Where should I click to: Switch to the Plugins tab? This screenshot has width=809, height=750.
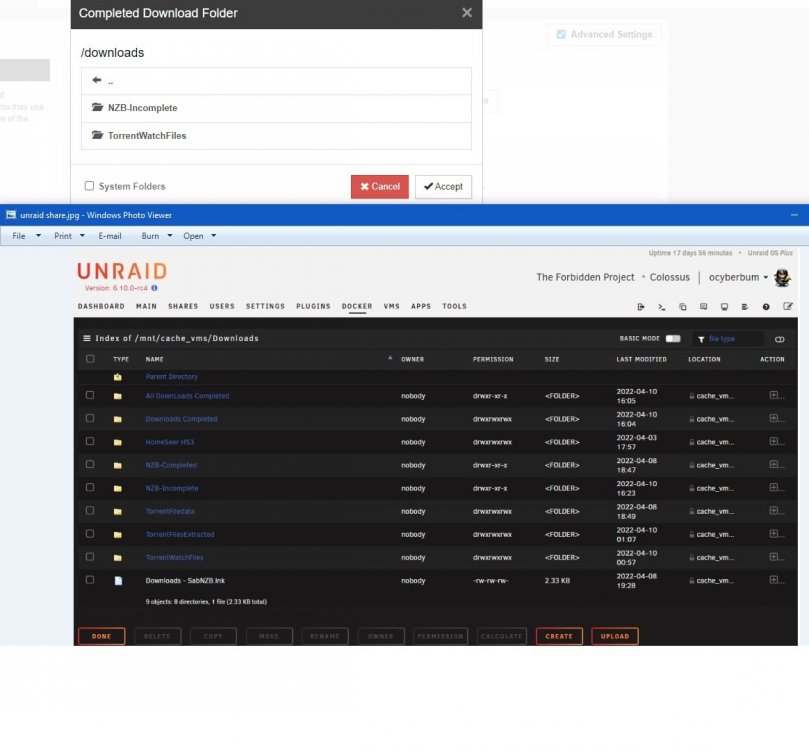pos(313,306)
